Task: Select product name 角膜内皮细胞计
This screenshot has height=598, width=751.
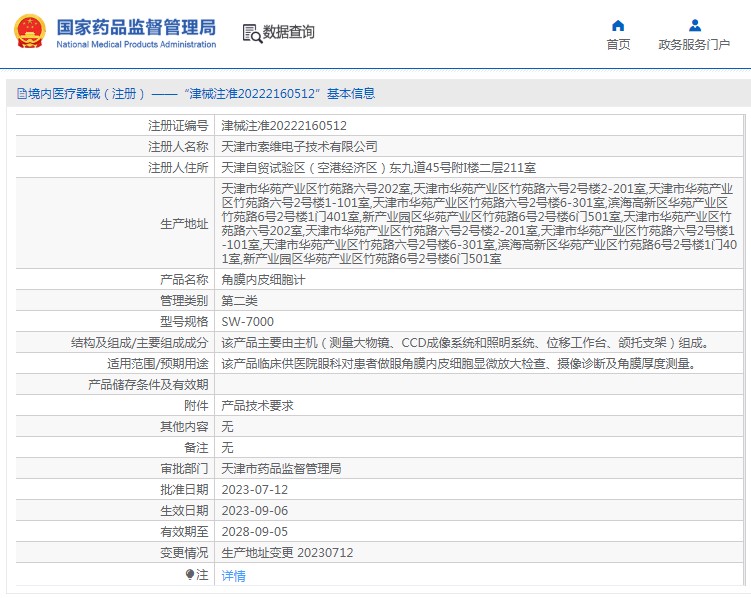Action: tap(263, 280)
